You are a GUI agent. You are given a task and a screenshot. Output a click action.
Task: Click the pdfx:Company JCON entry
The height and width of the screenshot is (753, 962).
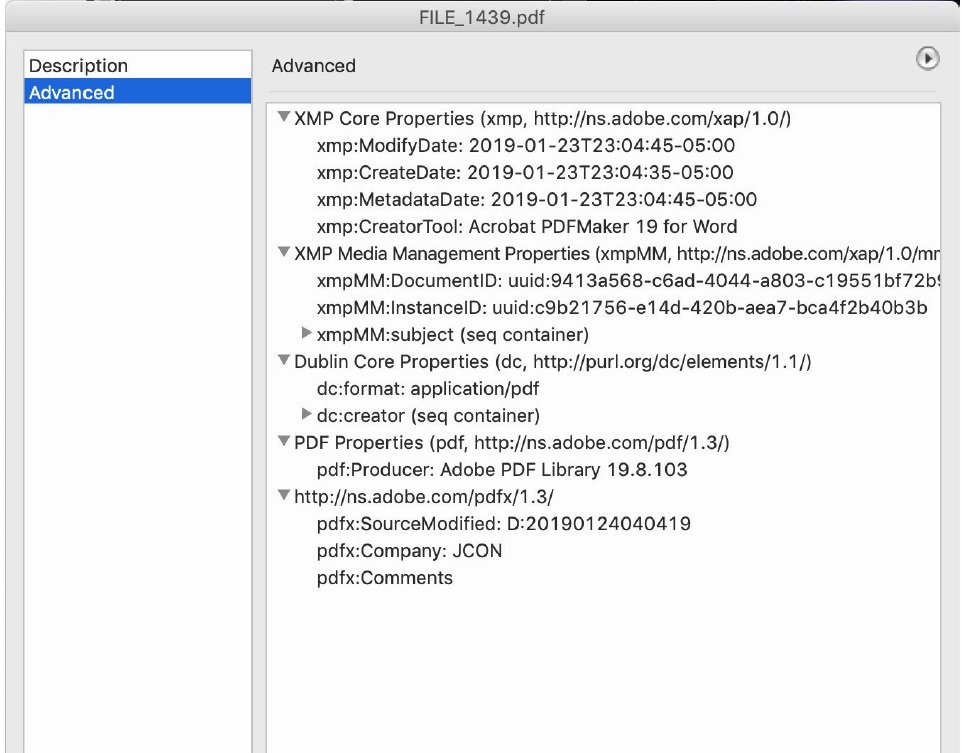click(x=409, y=550)
